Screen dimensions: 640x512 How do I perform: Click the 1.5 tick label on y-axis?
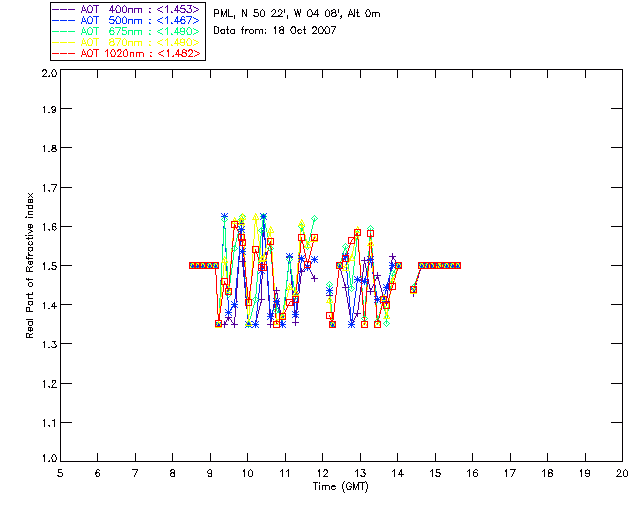[x=47, y=266]
